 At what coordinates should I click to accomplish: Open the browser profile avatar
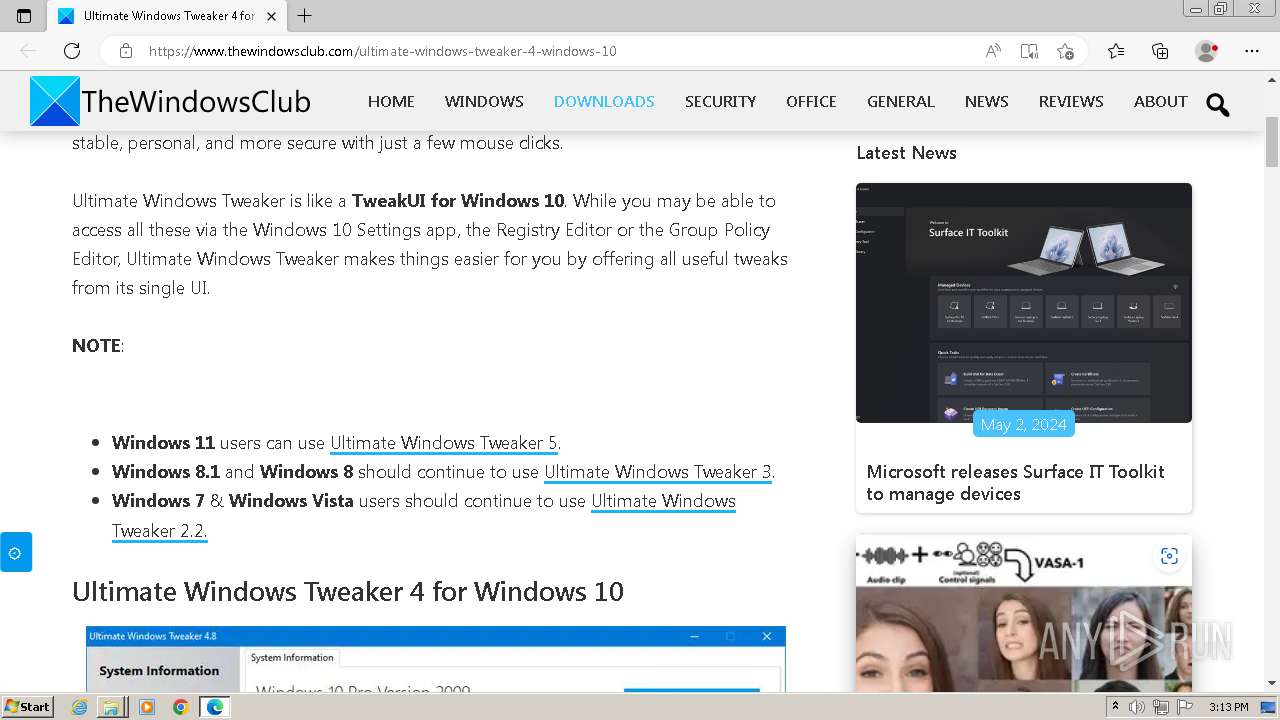[1206, 51]
